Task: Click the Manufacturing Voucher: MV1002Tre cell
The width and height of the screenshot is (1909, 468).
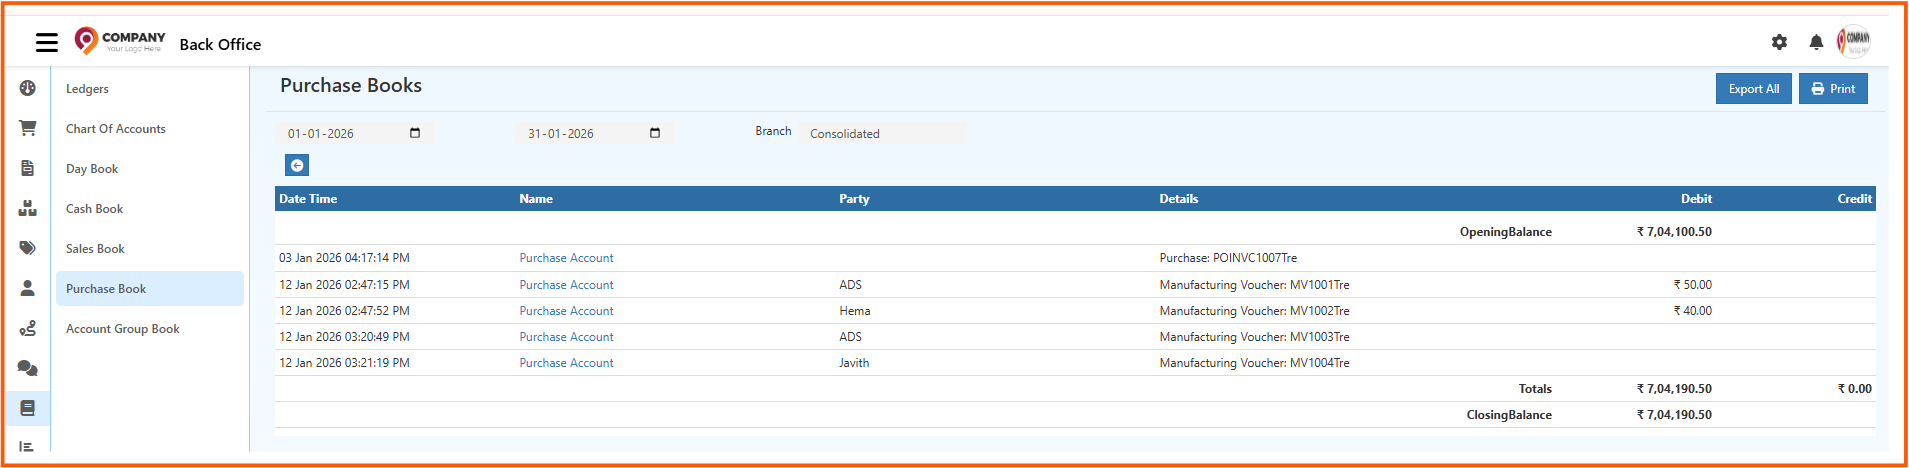Action: [1254, 311]
